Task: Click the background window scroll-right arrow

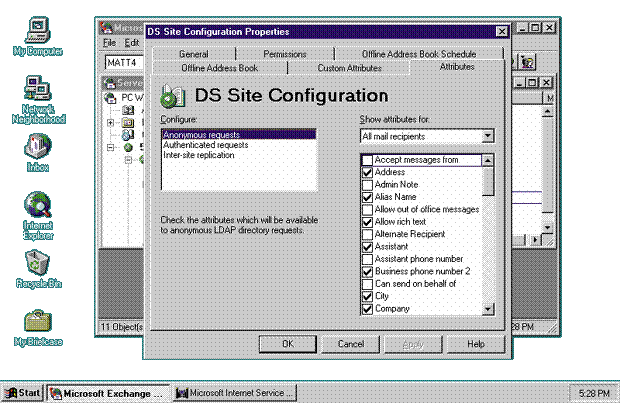Action: (x=535, y=240)
